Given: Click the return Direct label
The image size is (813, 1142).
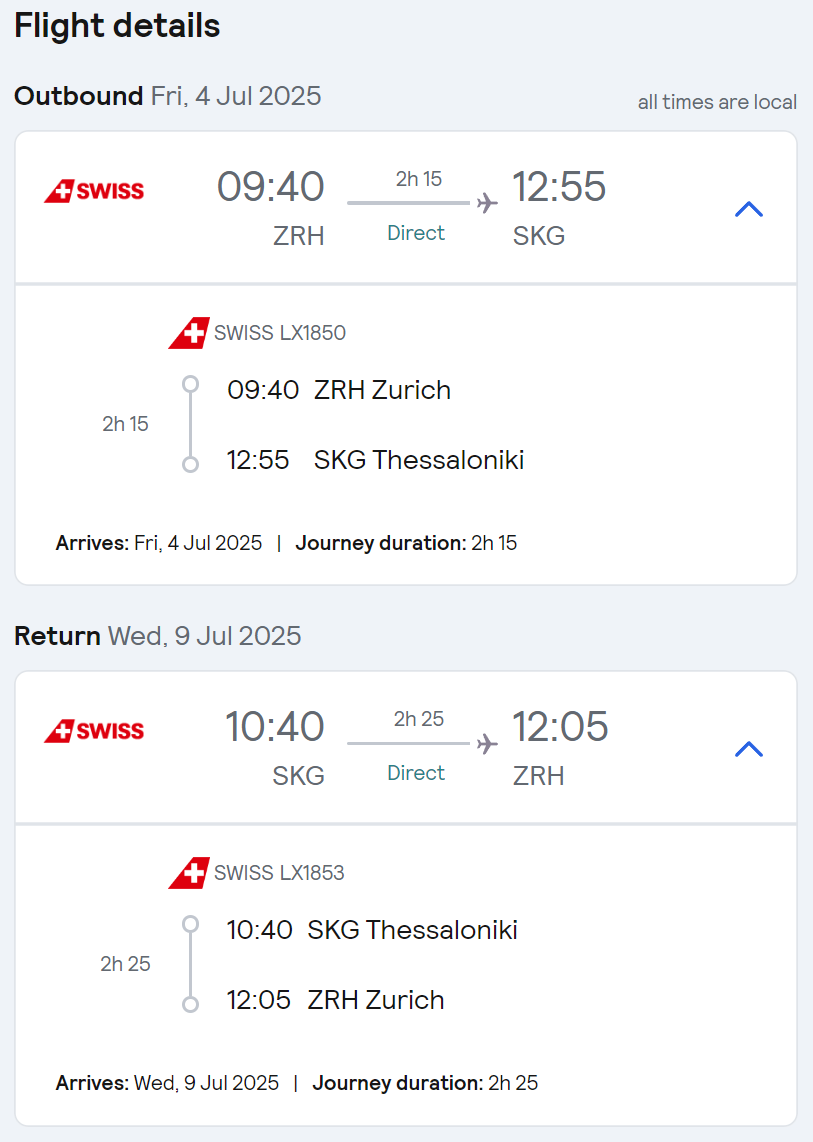Looking at the screenshot, I should [416, 773].
